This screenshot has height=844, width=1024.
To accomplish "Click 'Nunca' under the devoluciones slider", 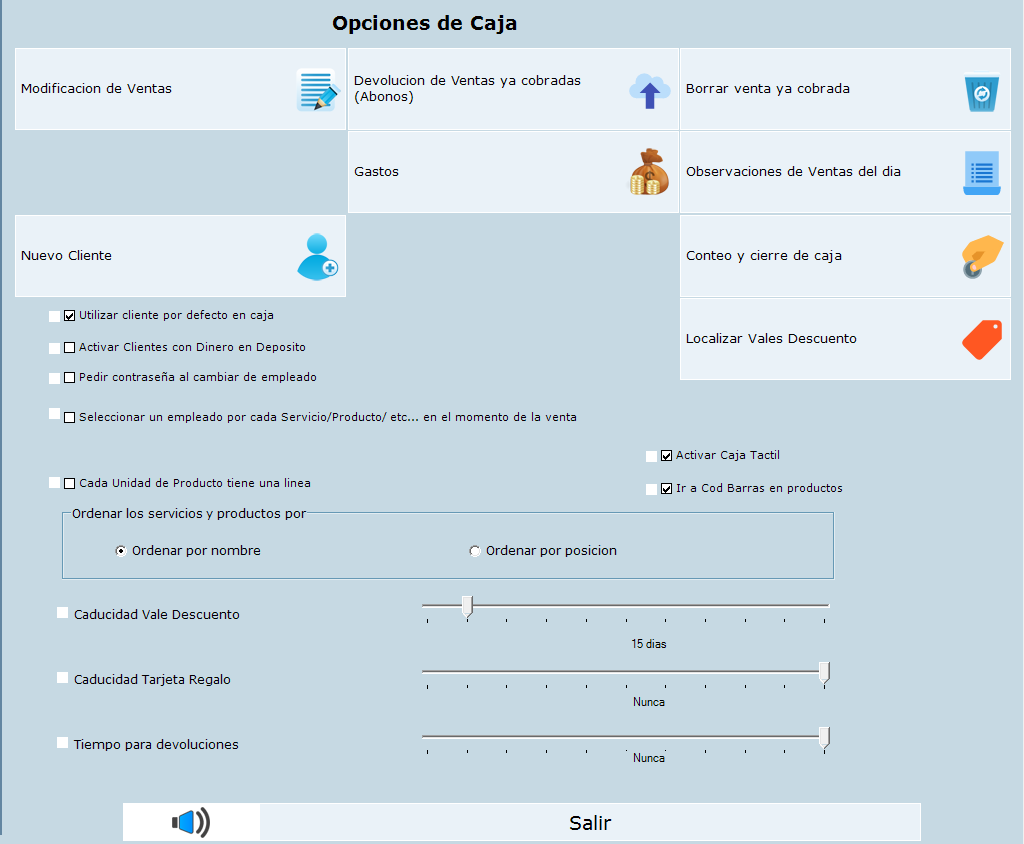I will tap(648, 758).
